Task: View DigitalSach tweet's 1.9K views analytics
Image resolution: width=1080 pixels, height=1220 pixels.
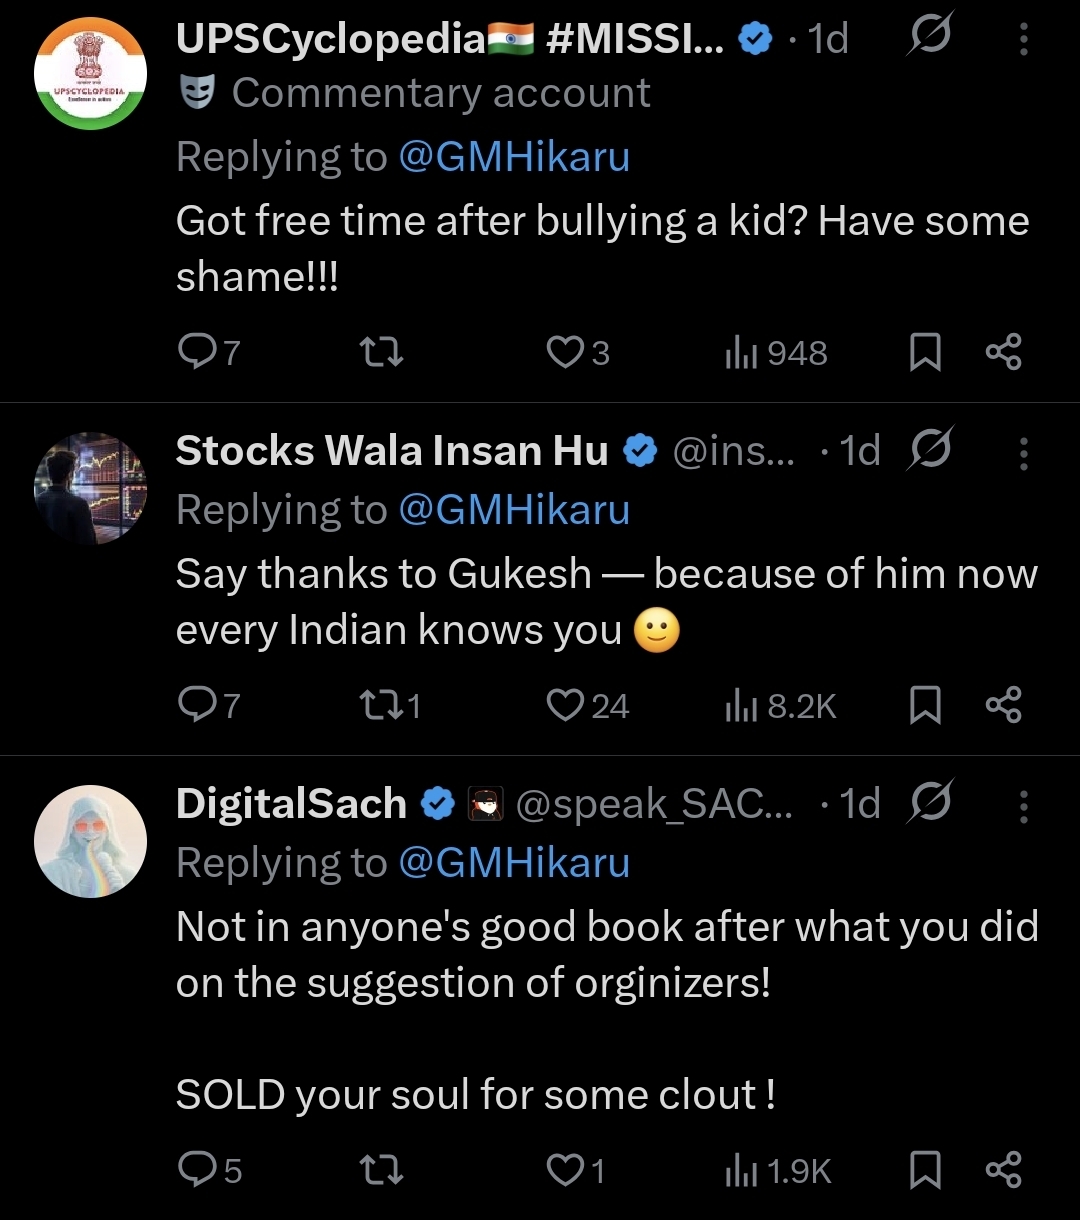Action: (779, 1170)
